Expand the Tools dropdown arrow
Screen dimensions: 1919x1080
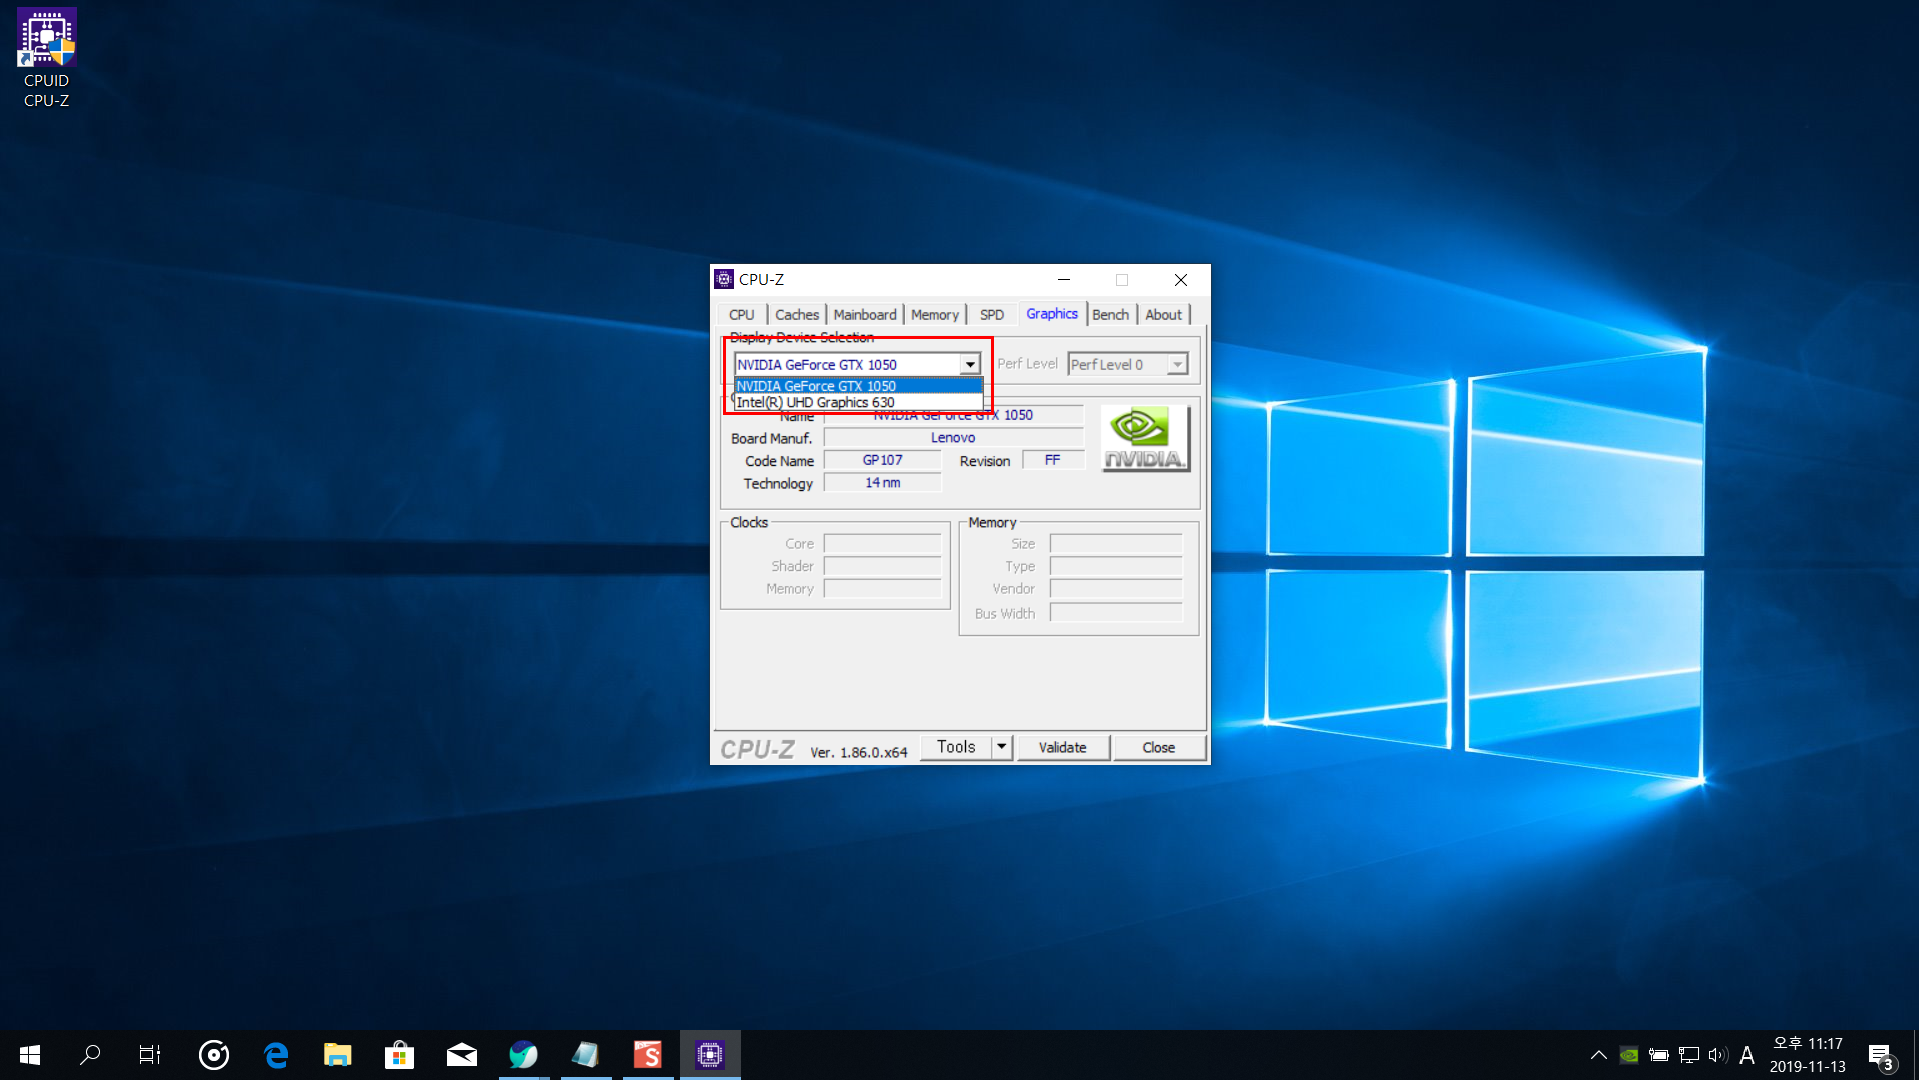[1002, 747]
